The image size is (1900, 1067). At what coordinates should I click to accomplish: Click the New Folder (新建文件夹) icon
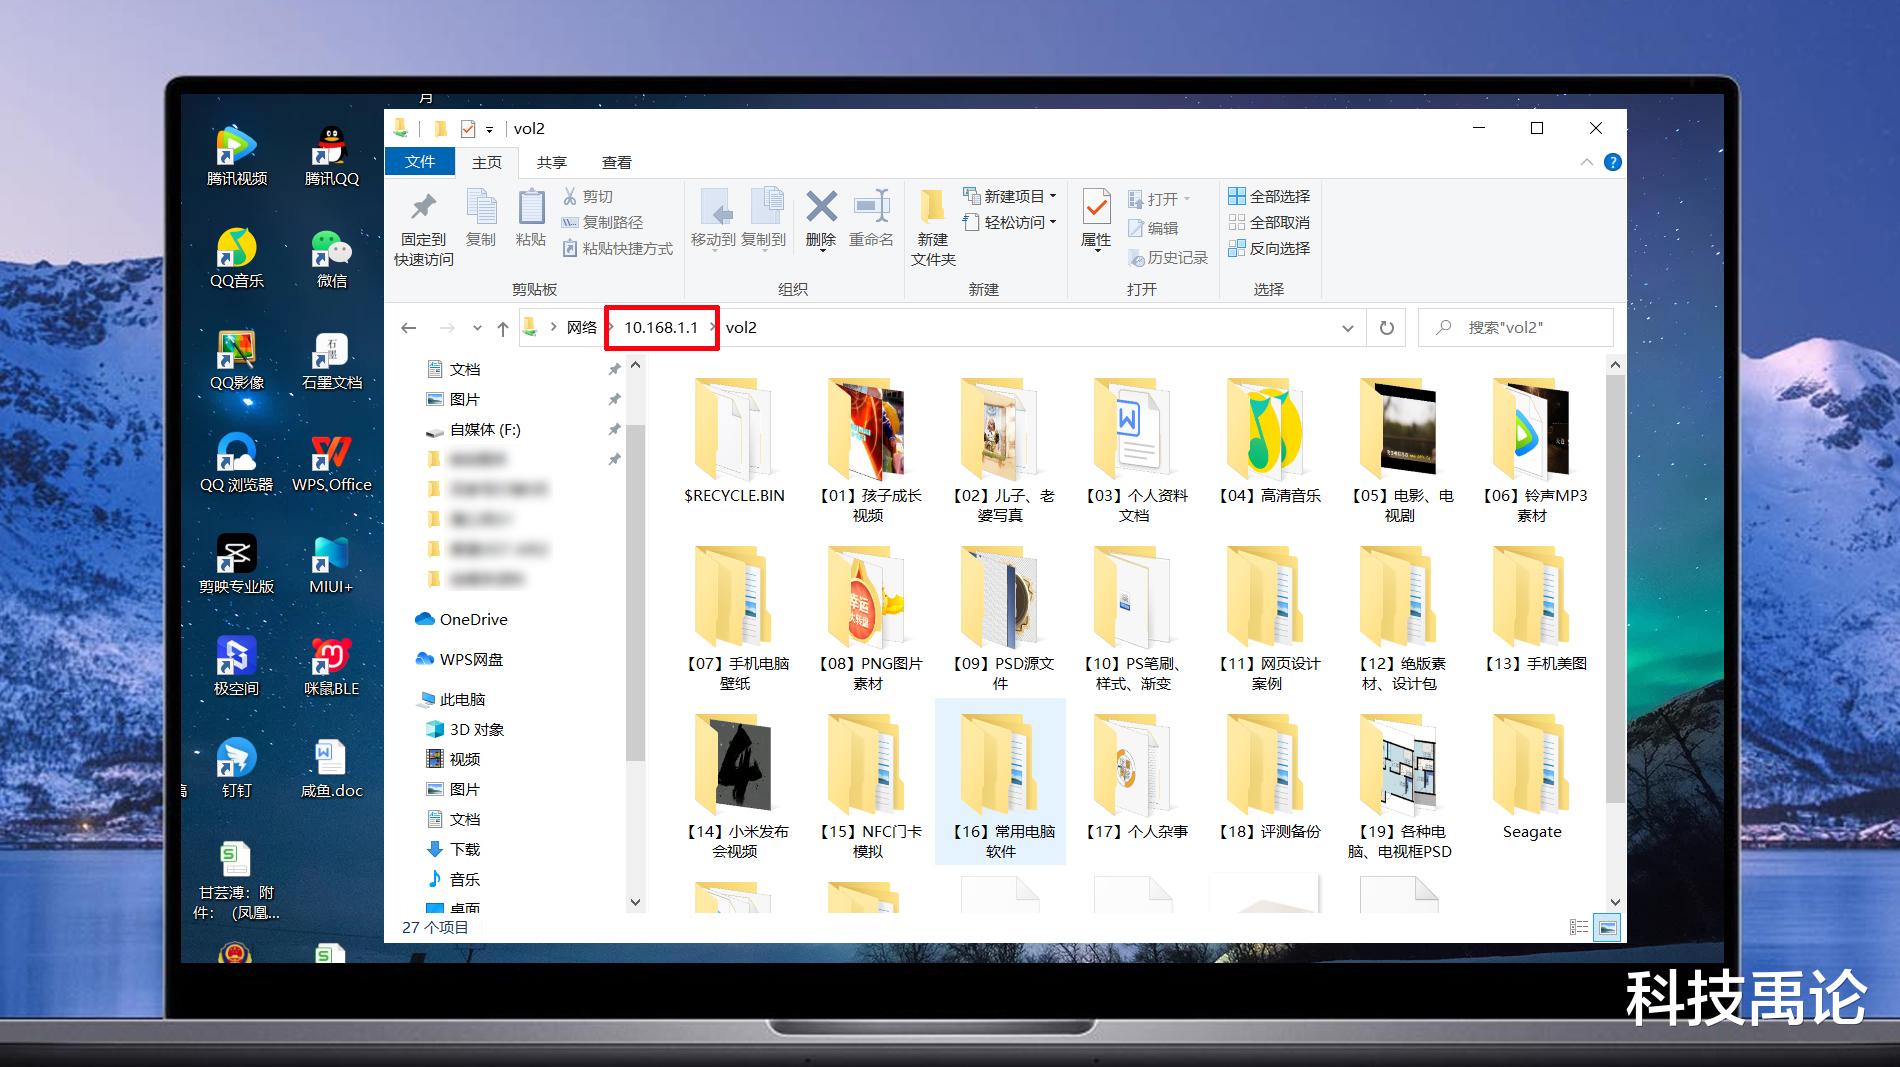click(933, 206)
